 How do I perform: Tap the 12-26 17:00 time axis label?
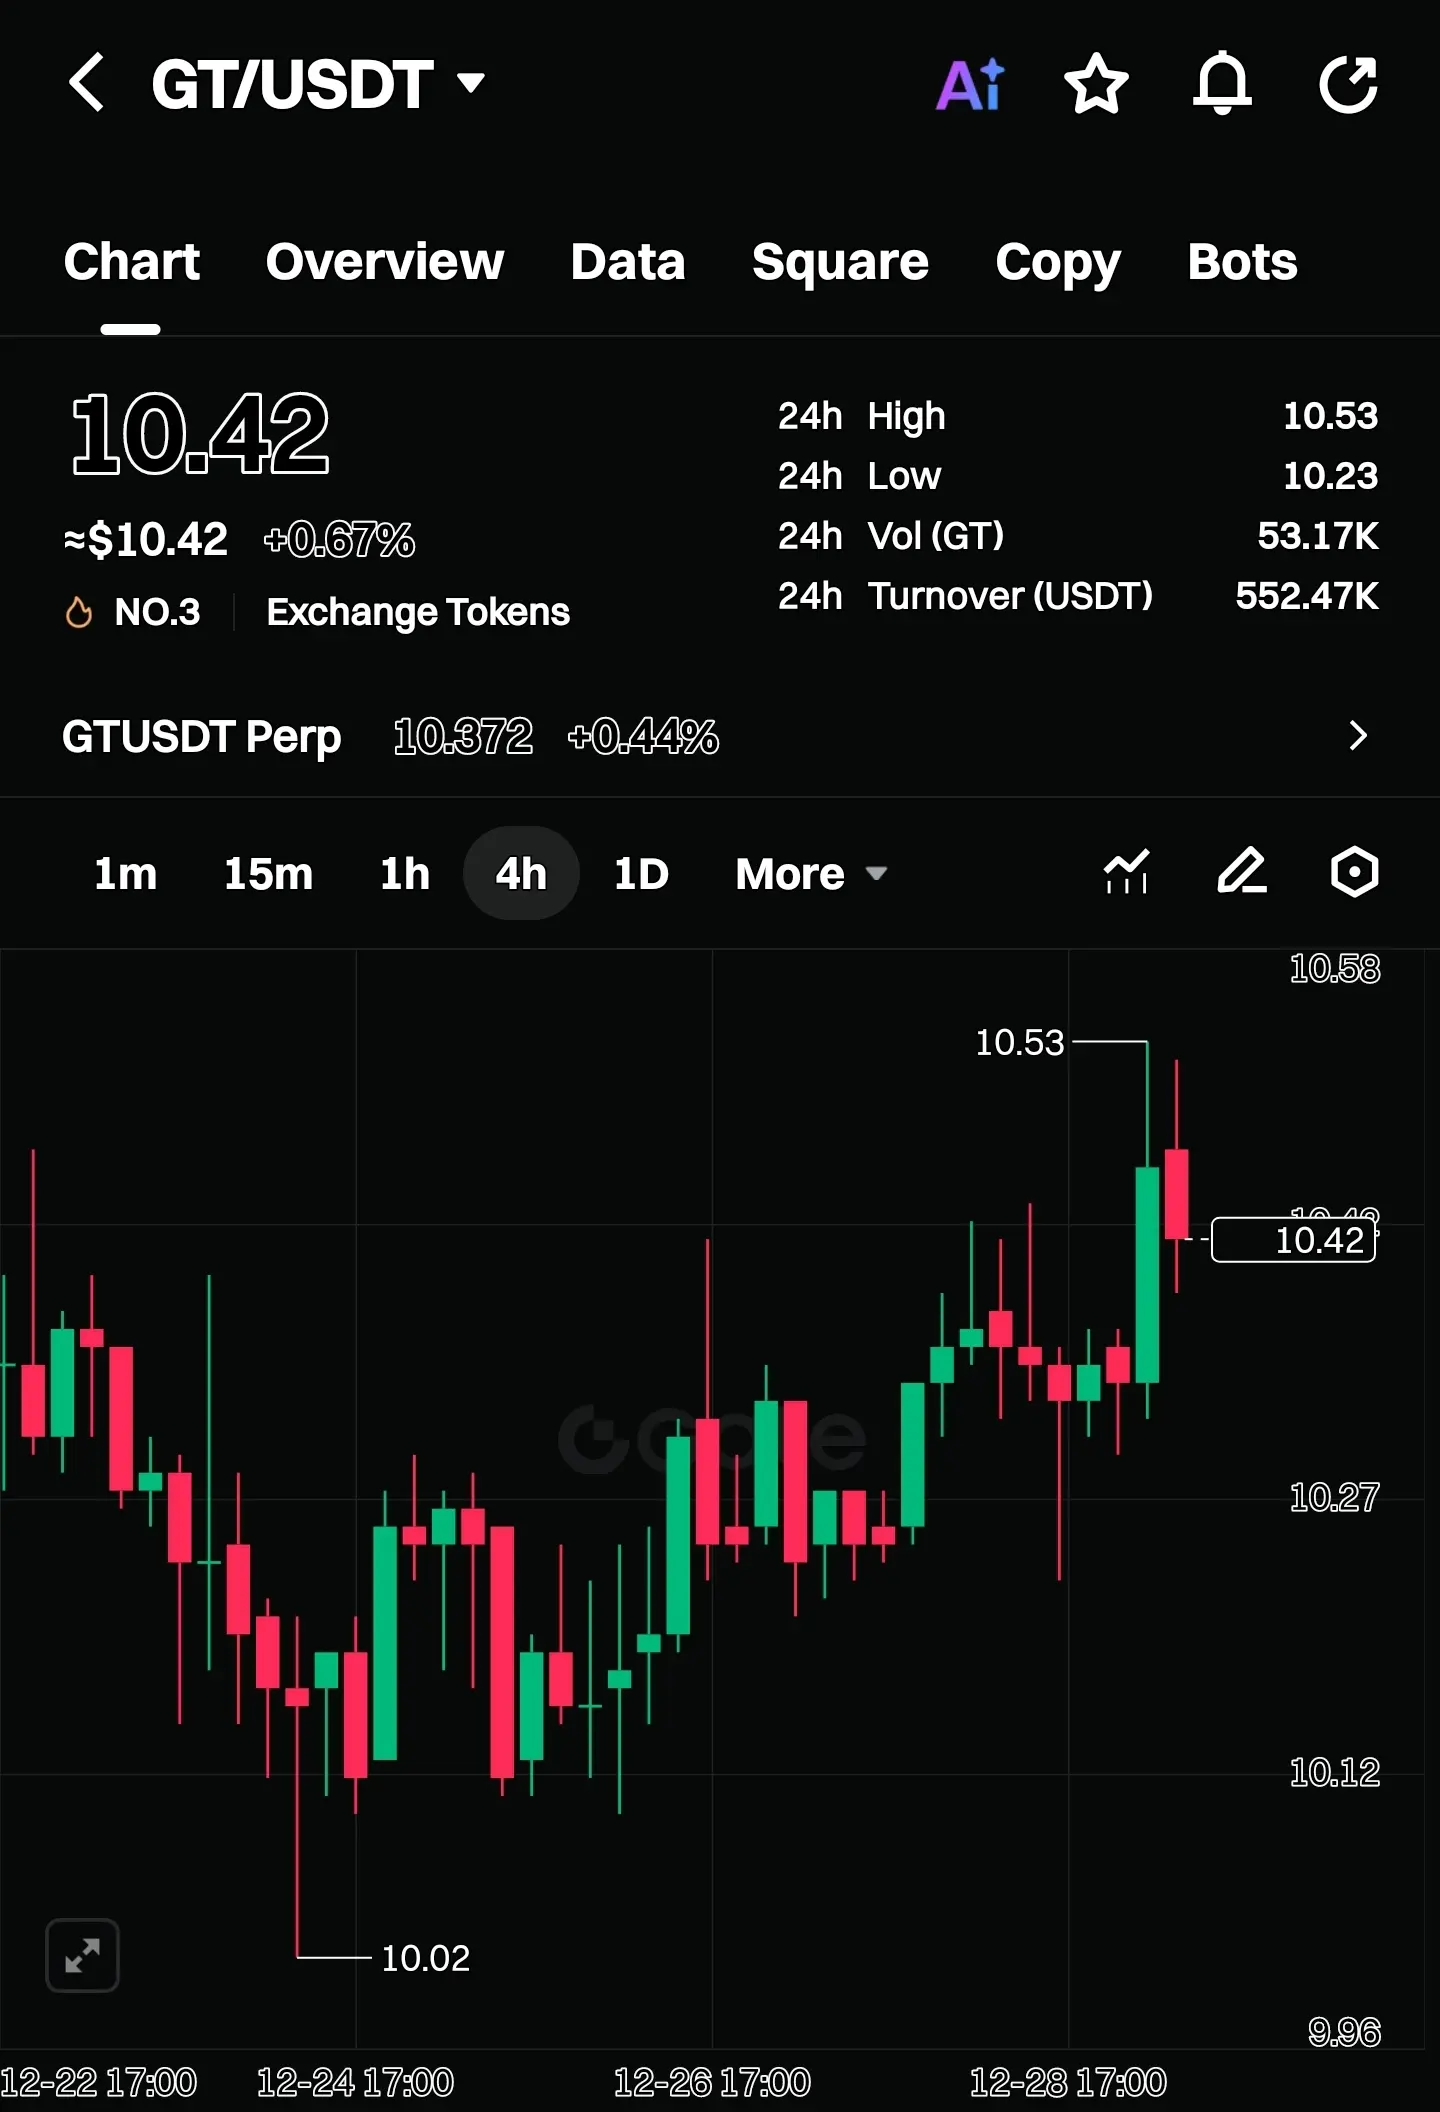pos(712,2083)
